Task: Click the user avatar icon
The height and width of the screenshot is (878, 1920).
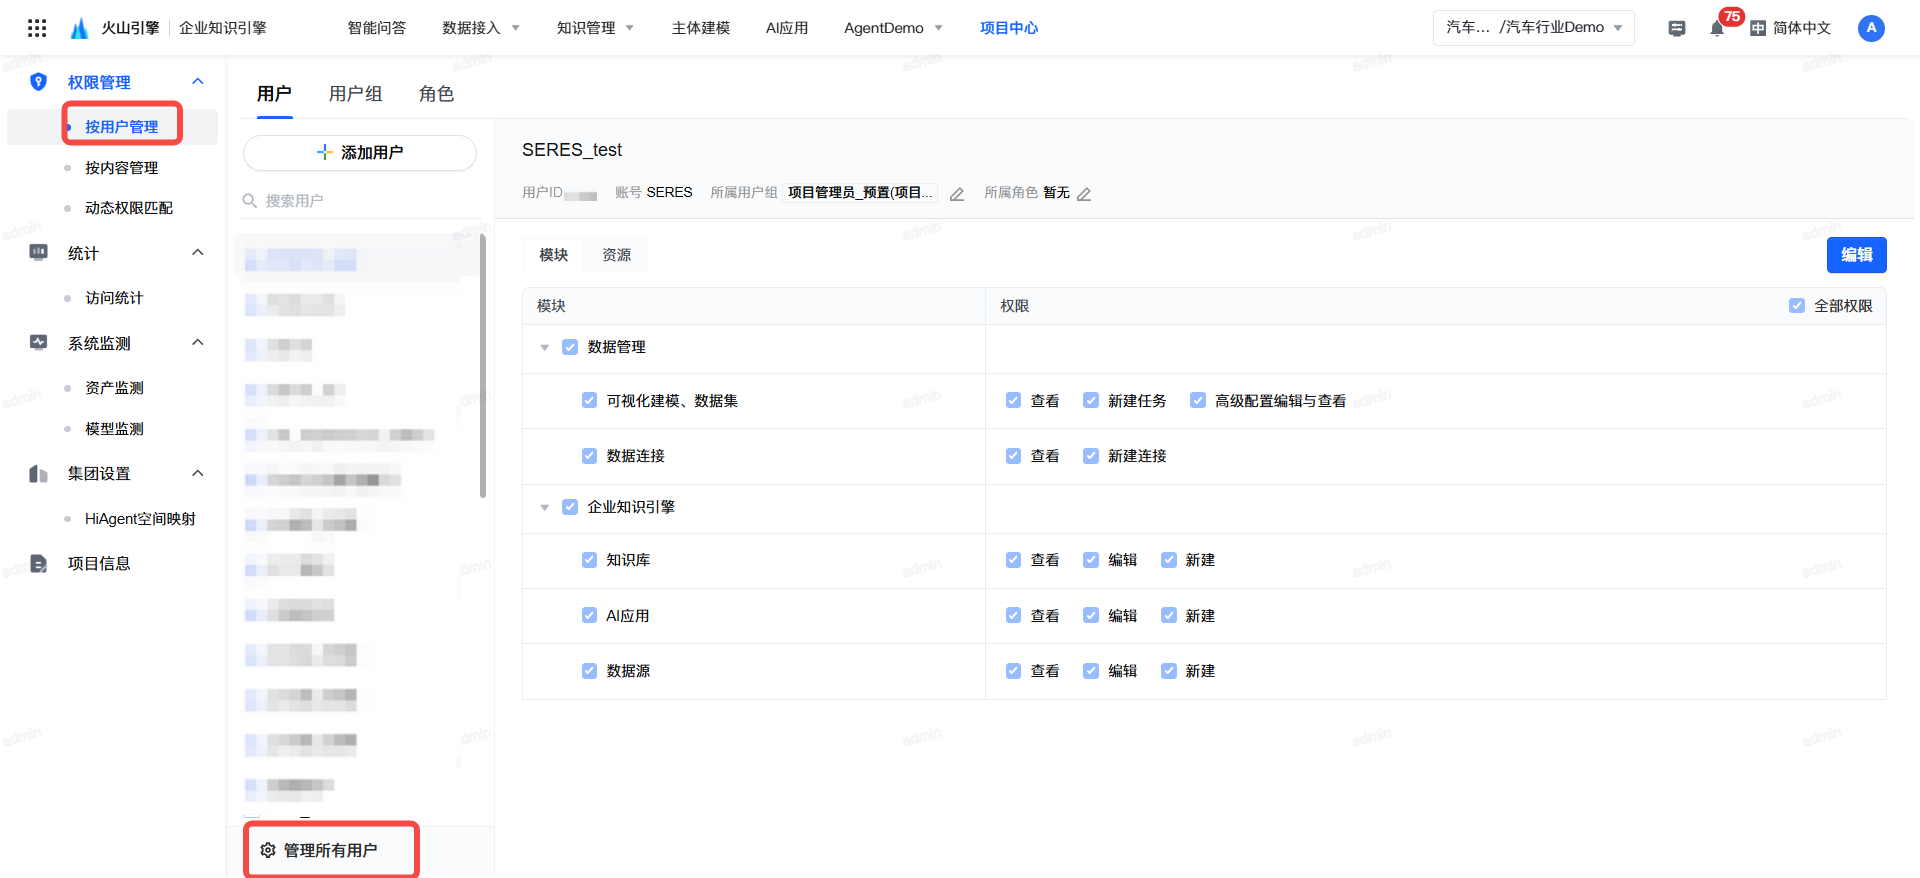Action: pyautogui.click(x=1870, y=28)
